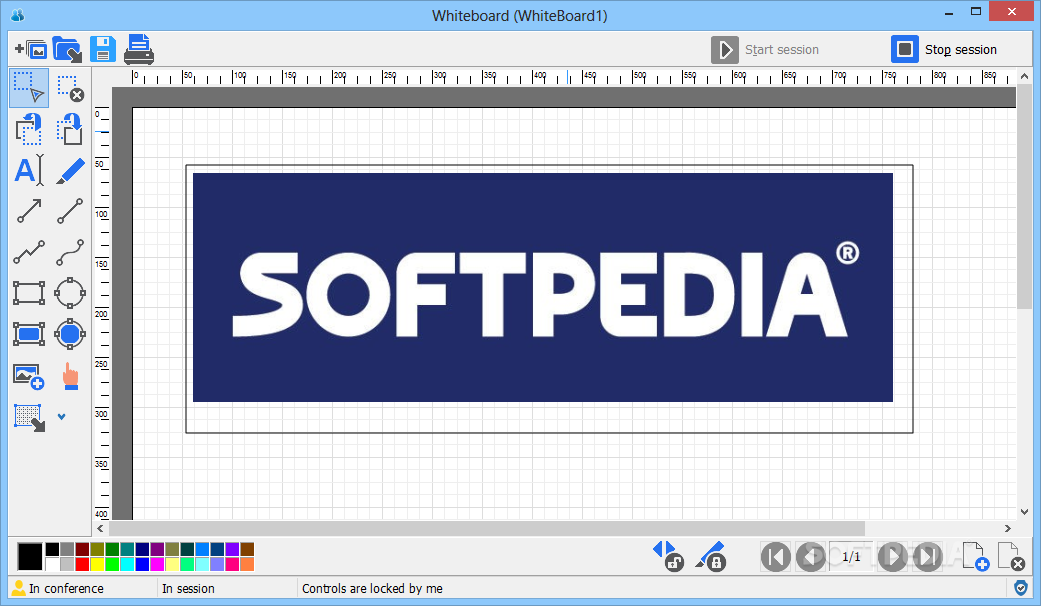Click the copy selection icon
This screenshot has height=606, width=1041.
(29, 129)
